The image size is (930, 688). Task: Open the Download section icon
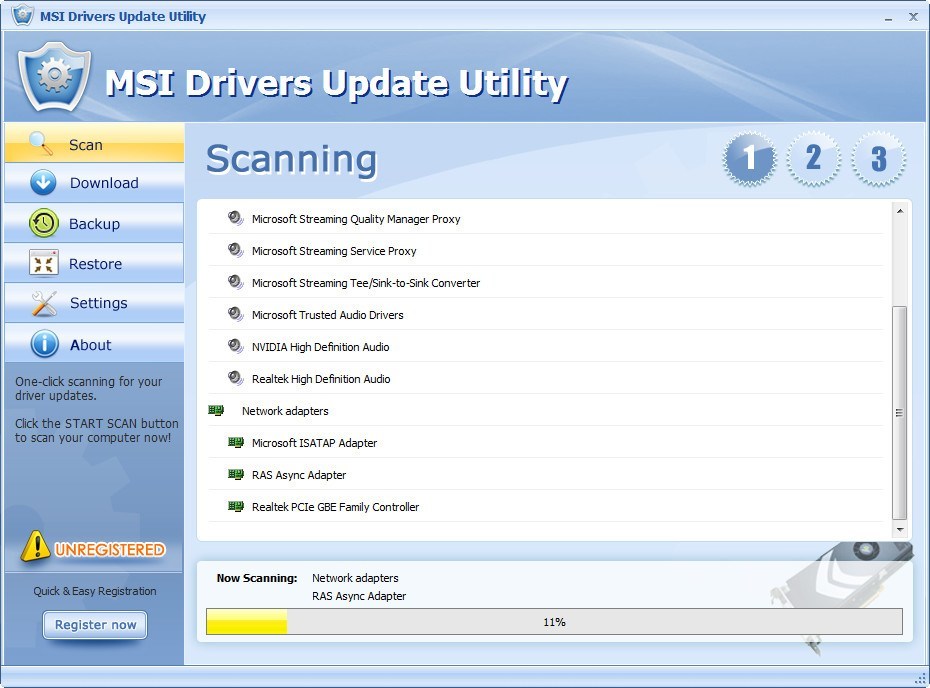41,183
